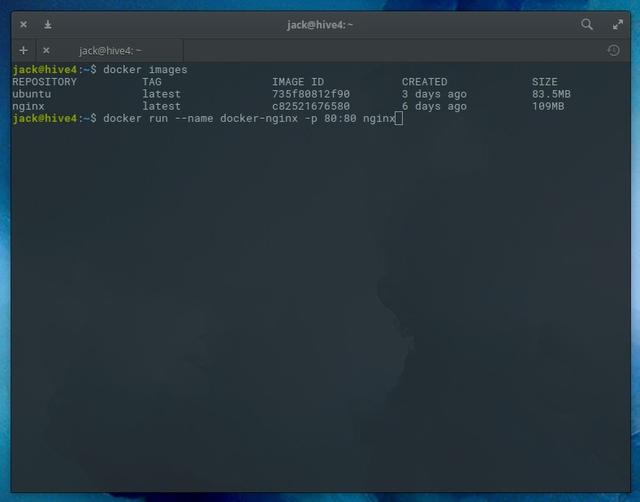Open the closed tabs history icon
This screenshot has height=502, width=640.
613,50
